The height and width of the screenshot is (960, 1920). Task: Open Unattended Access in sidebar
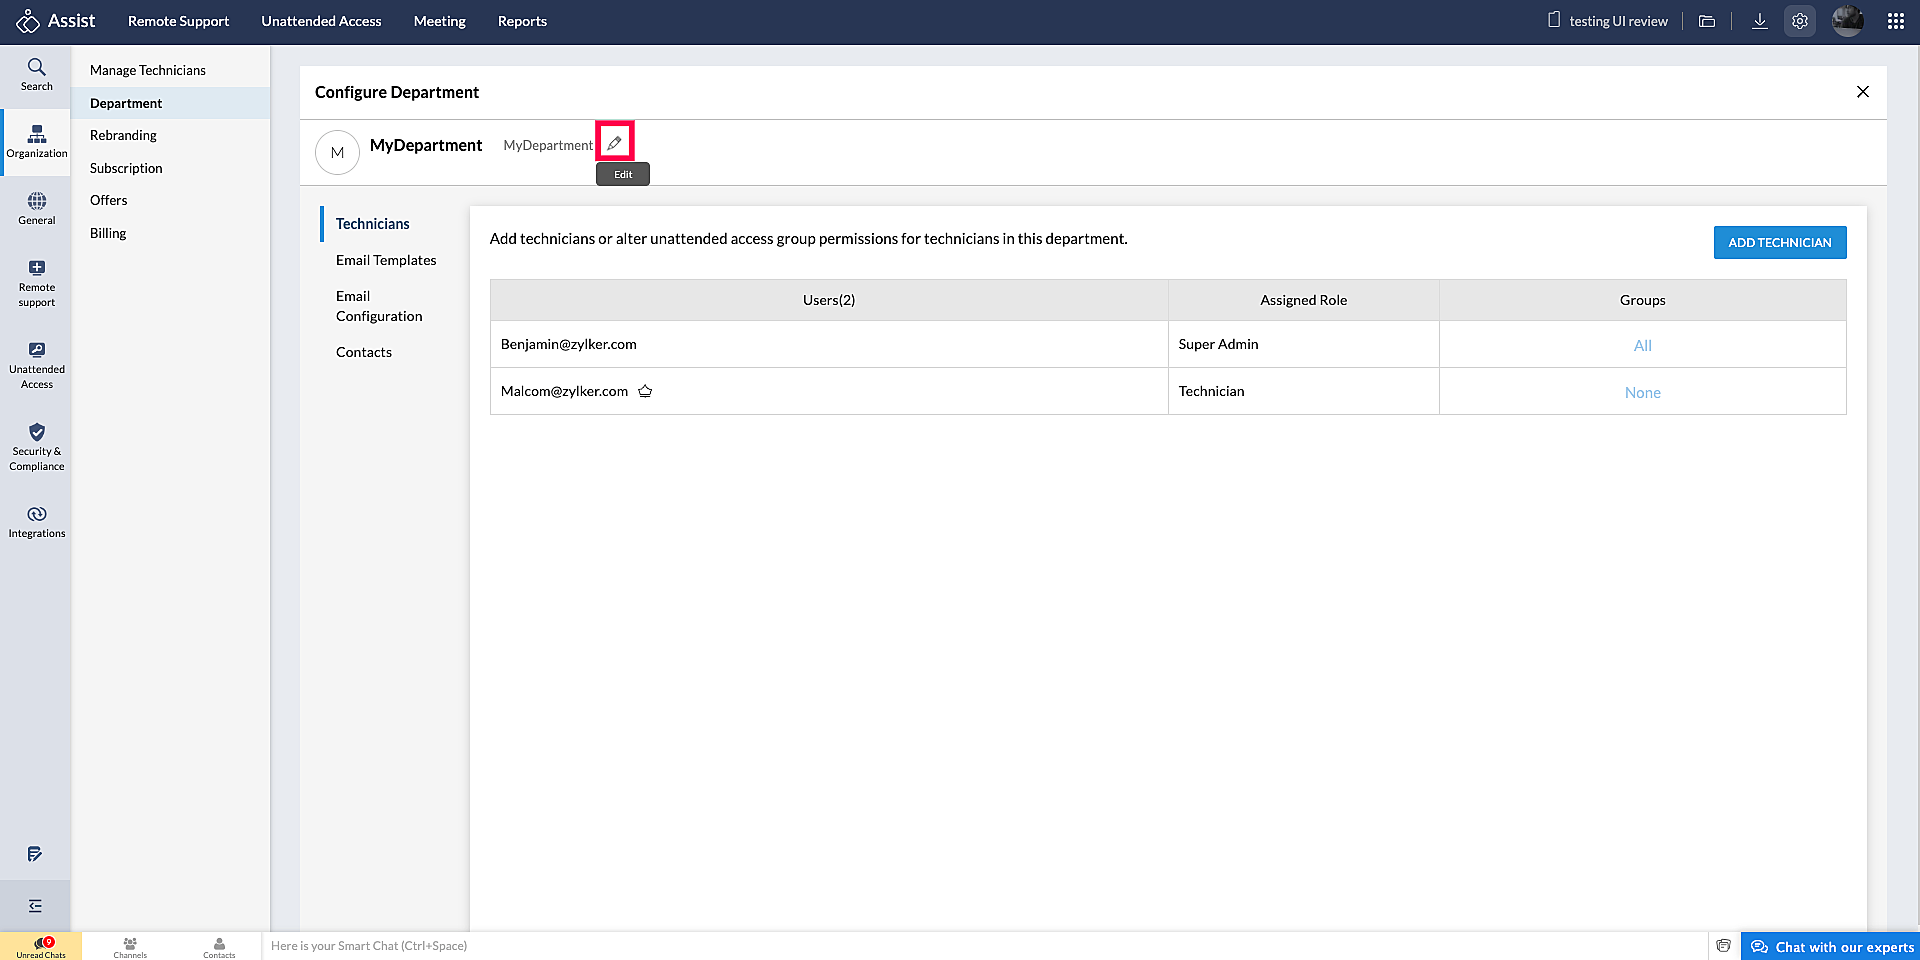pos(37,365)
